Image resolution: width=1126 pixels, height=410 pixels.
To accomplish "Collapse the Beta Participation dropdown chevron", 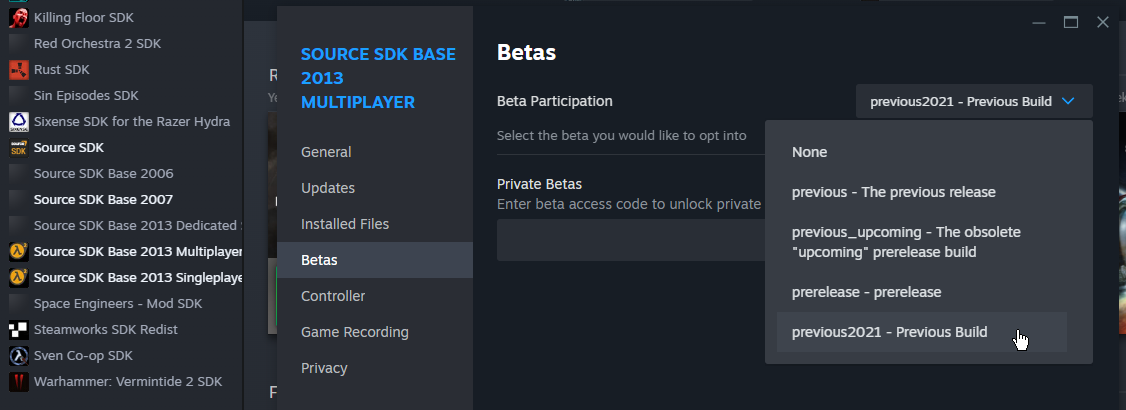I will [1068, 101].
